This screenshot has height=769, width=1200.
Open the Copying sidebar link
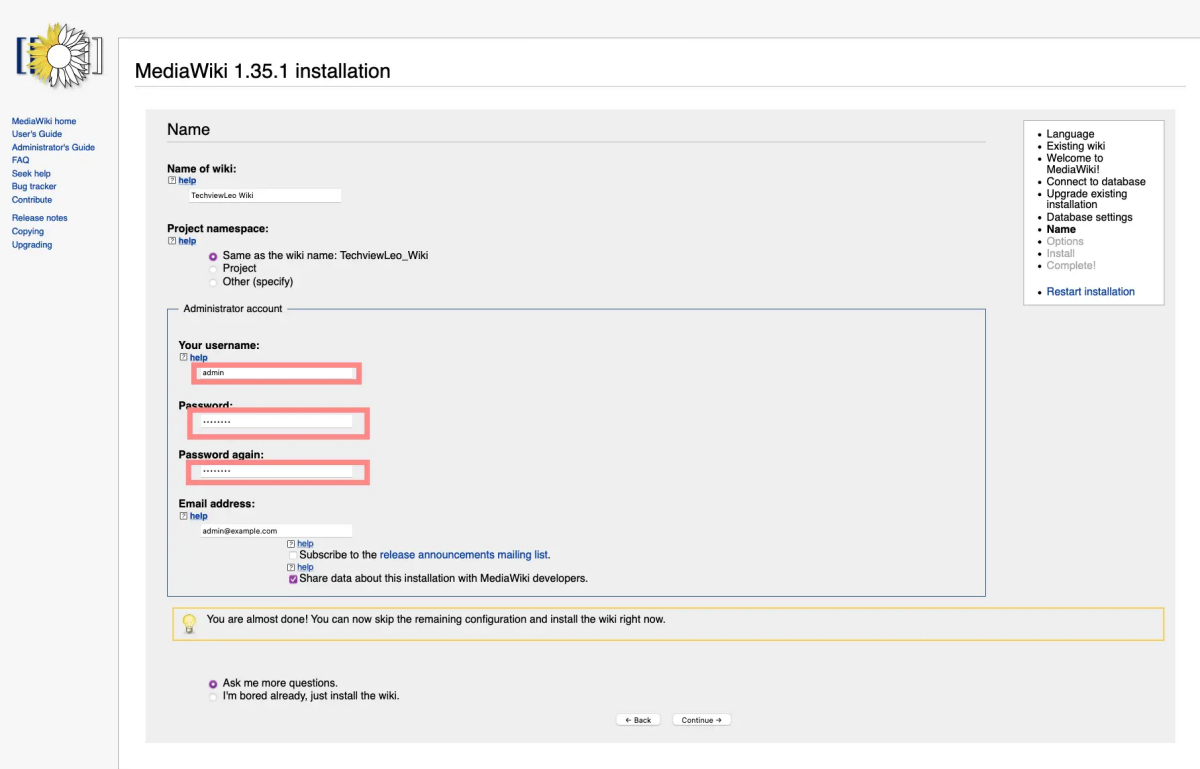[x=28, y=232]
